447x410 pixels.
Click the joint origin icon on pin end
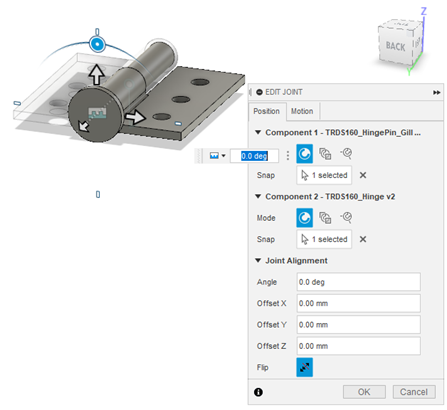pyautogui.click(x=97, y=113)
